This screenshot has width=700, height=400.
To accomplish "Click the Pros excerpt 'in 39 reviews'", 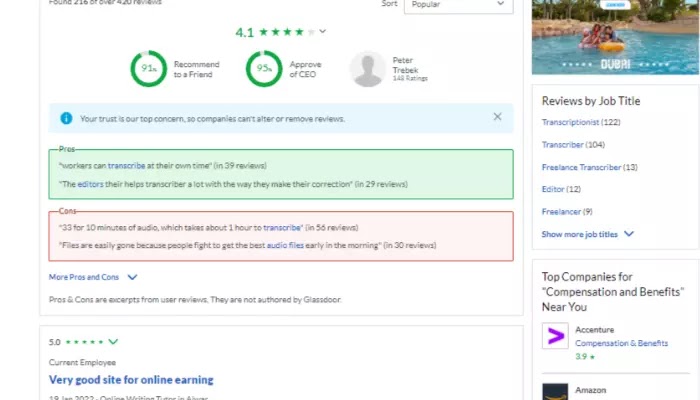I will pyautogui.click(x=240, y=166).
